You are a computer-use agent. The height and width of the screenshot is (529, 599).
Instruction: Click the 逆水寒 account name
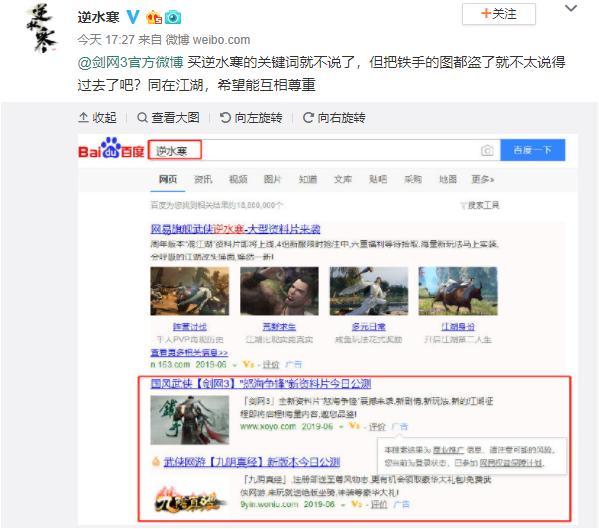point(99,17)
